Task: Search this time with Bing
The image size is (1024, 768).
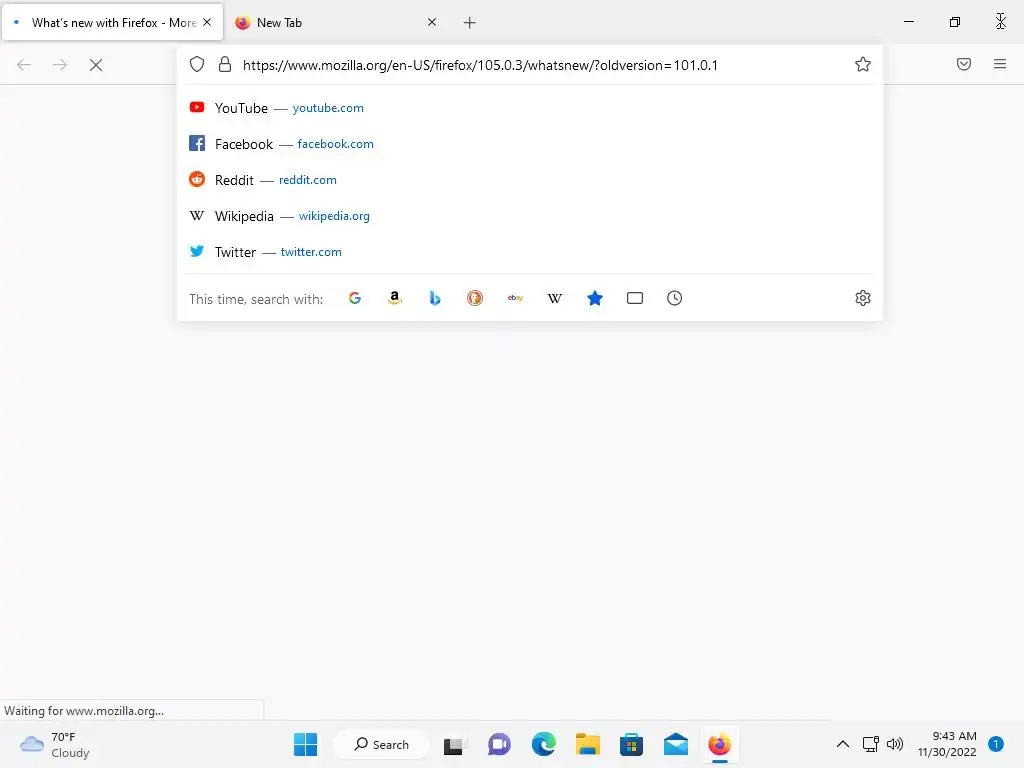Action: (435, 298)
